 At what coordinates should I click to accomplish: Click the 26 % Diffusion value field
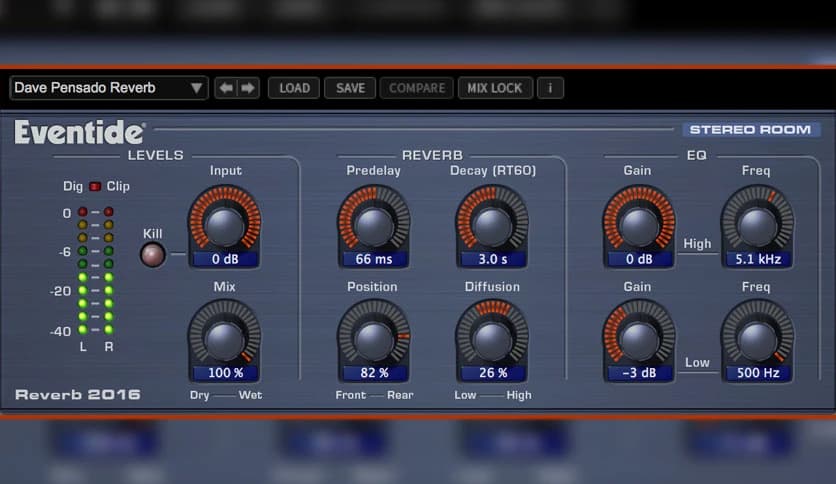(x=493, y=373)
